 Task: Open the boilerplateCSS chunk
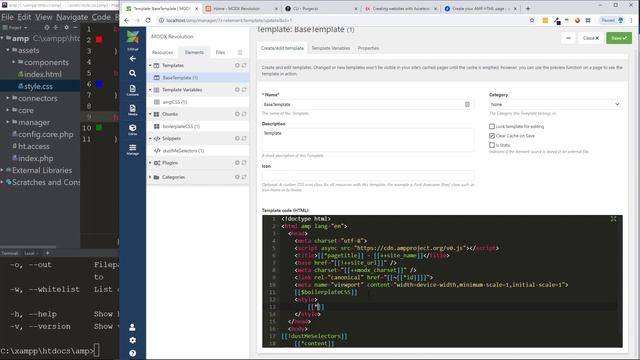(181, 127)
